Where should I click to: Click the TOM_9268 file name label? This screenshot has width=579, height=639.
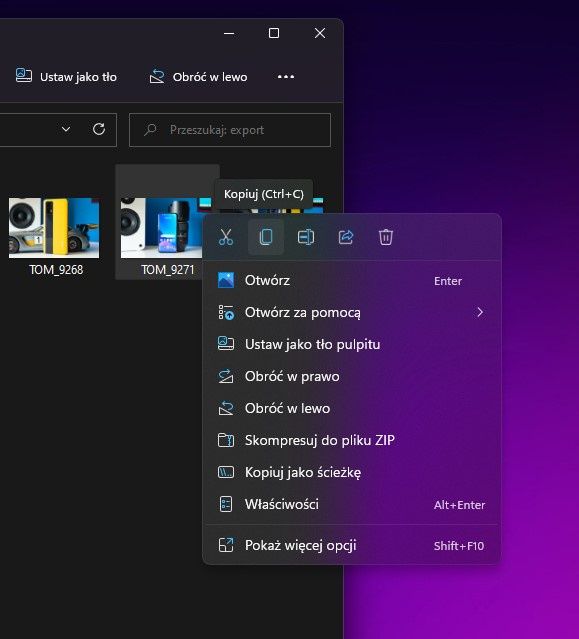click(x=56, y=270)
